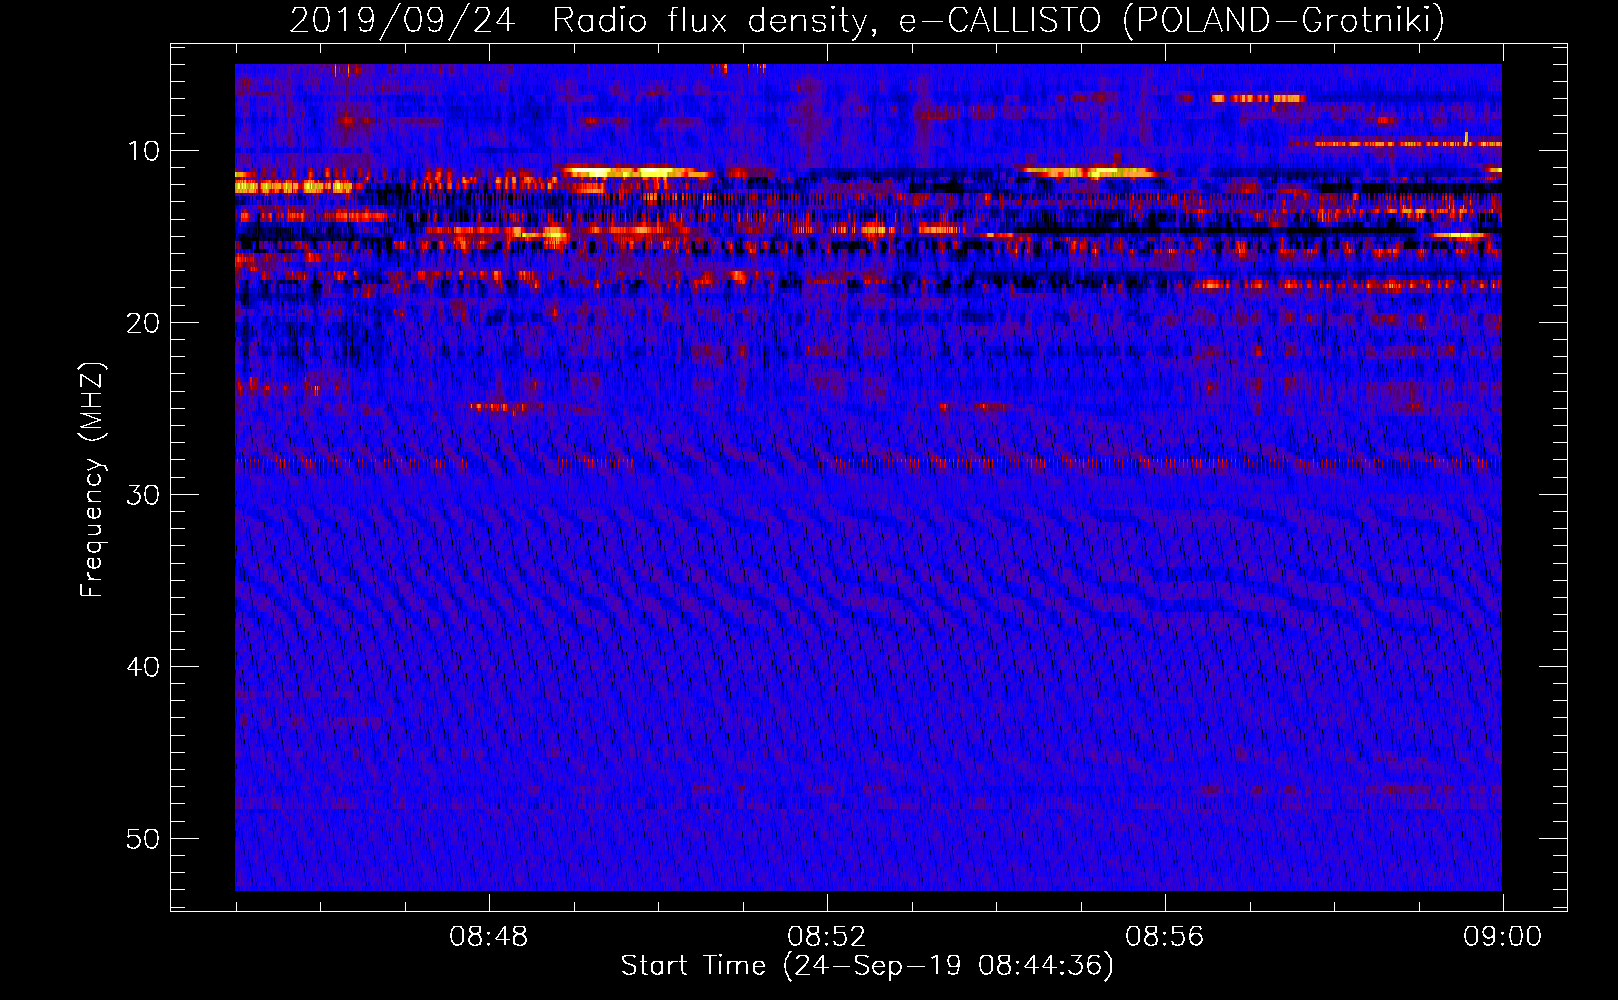Click the 'Start Time (24-Sep-19 08:44:36)' label
Image resolution: width=1618 pixels, height=1000 pixels.
[x=867, y=966]
